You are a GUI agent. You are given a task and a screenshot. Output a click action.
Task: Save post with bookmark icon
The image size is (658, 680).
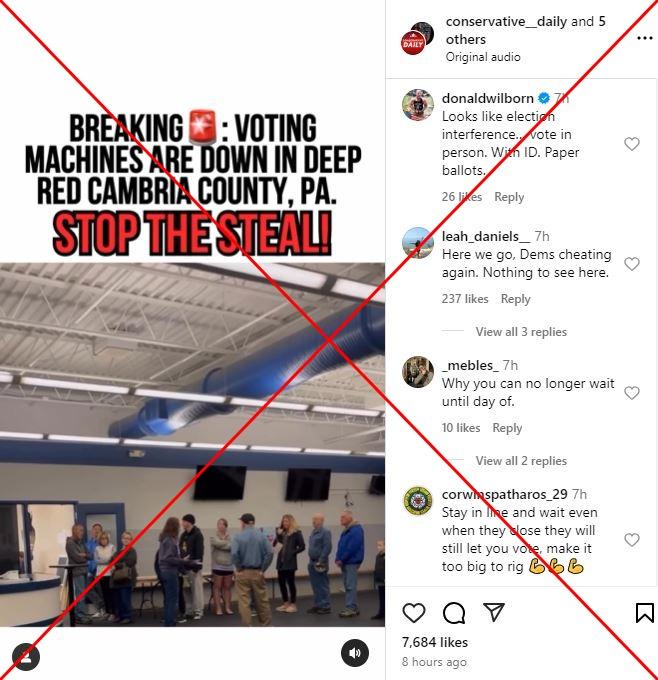coord(644,613)
